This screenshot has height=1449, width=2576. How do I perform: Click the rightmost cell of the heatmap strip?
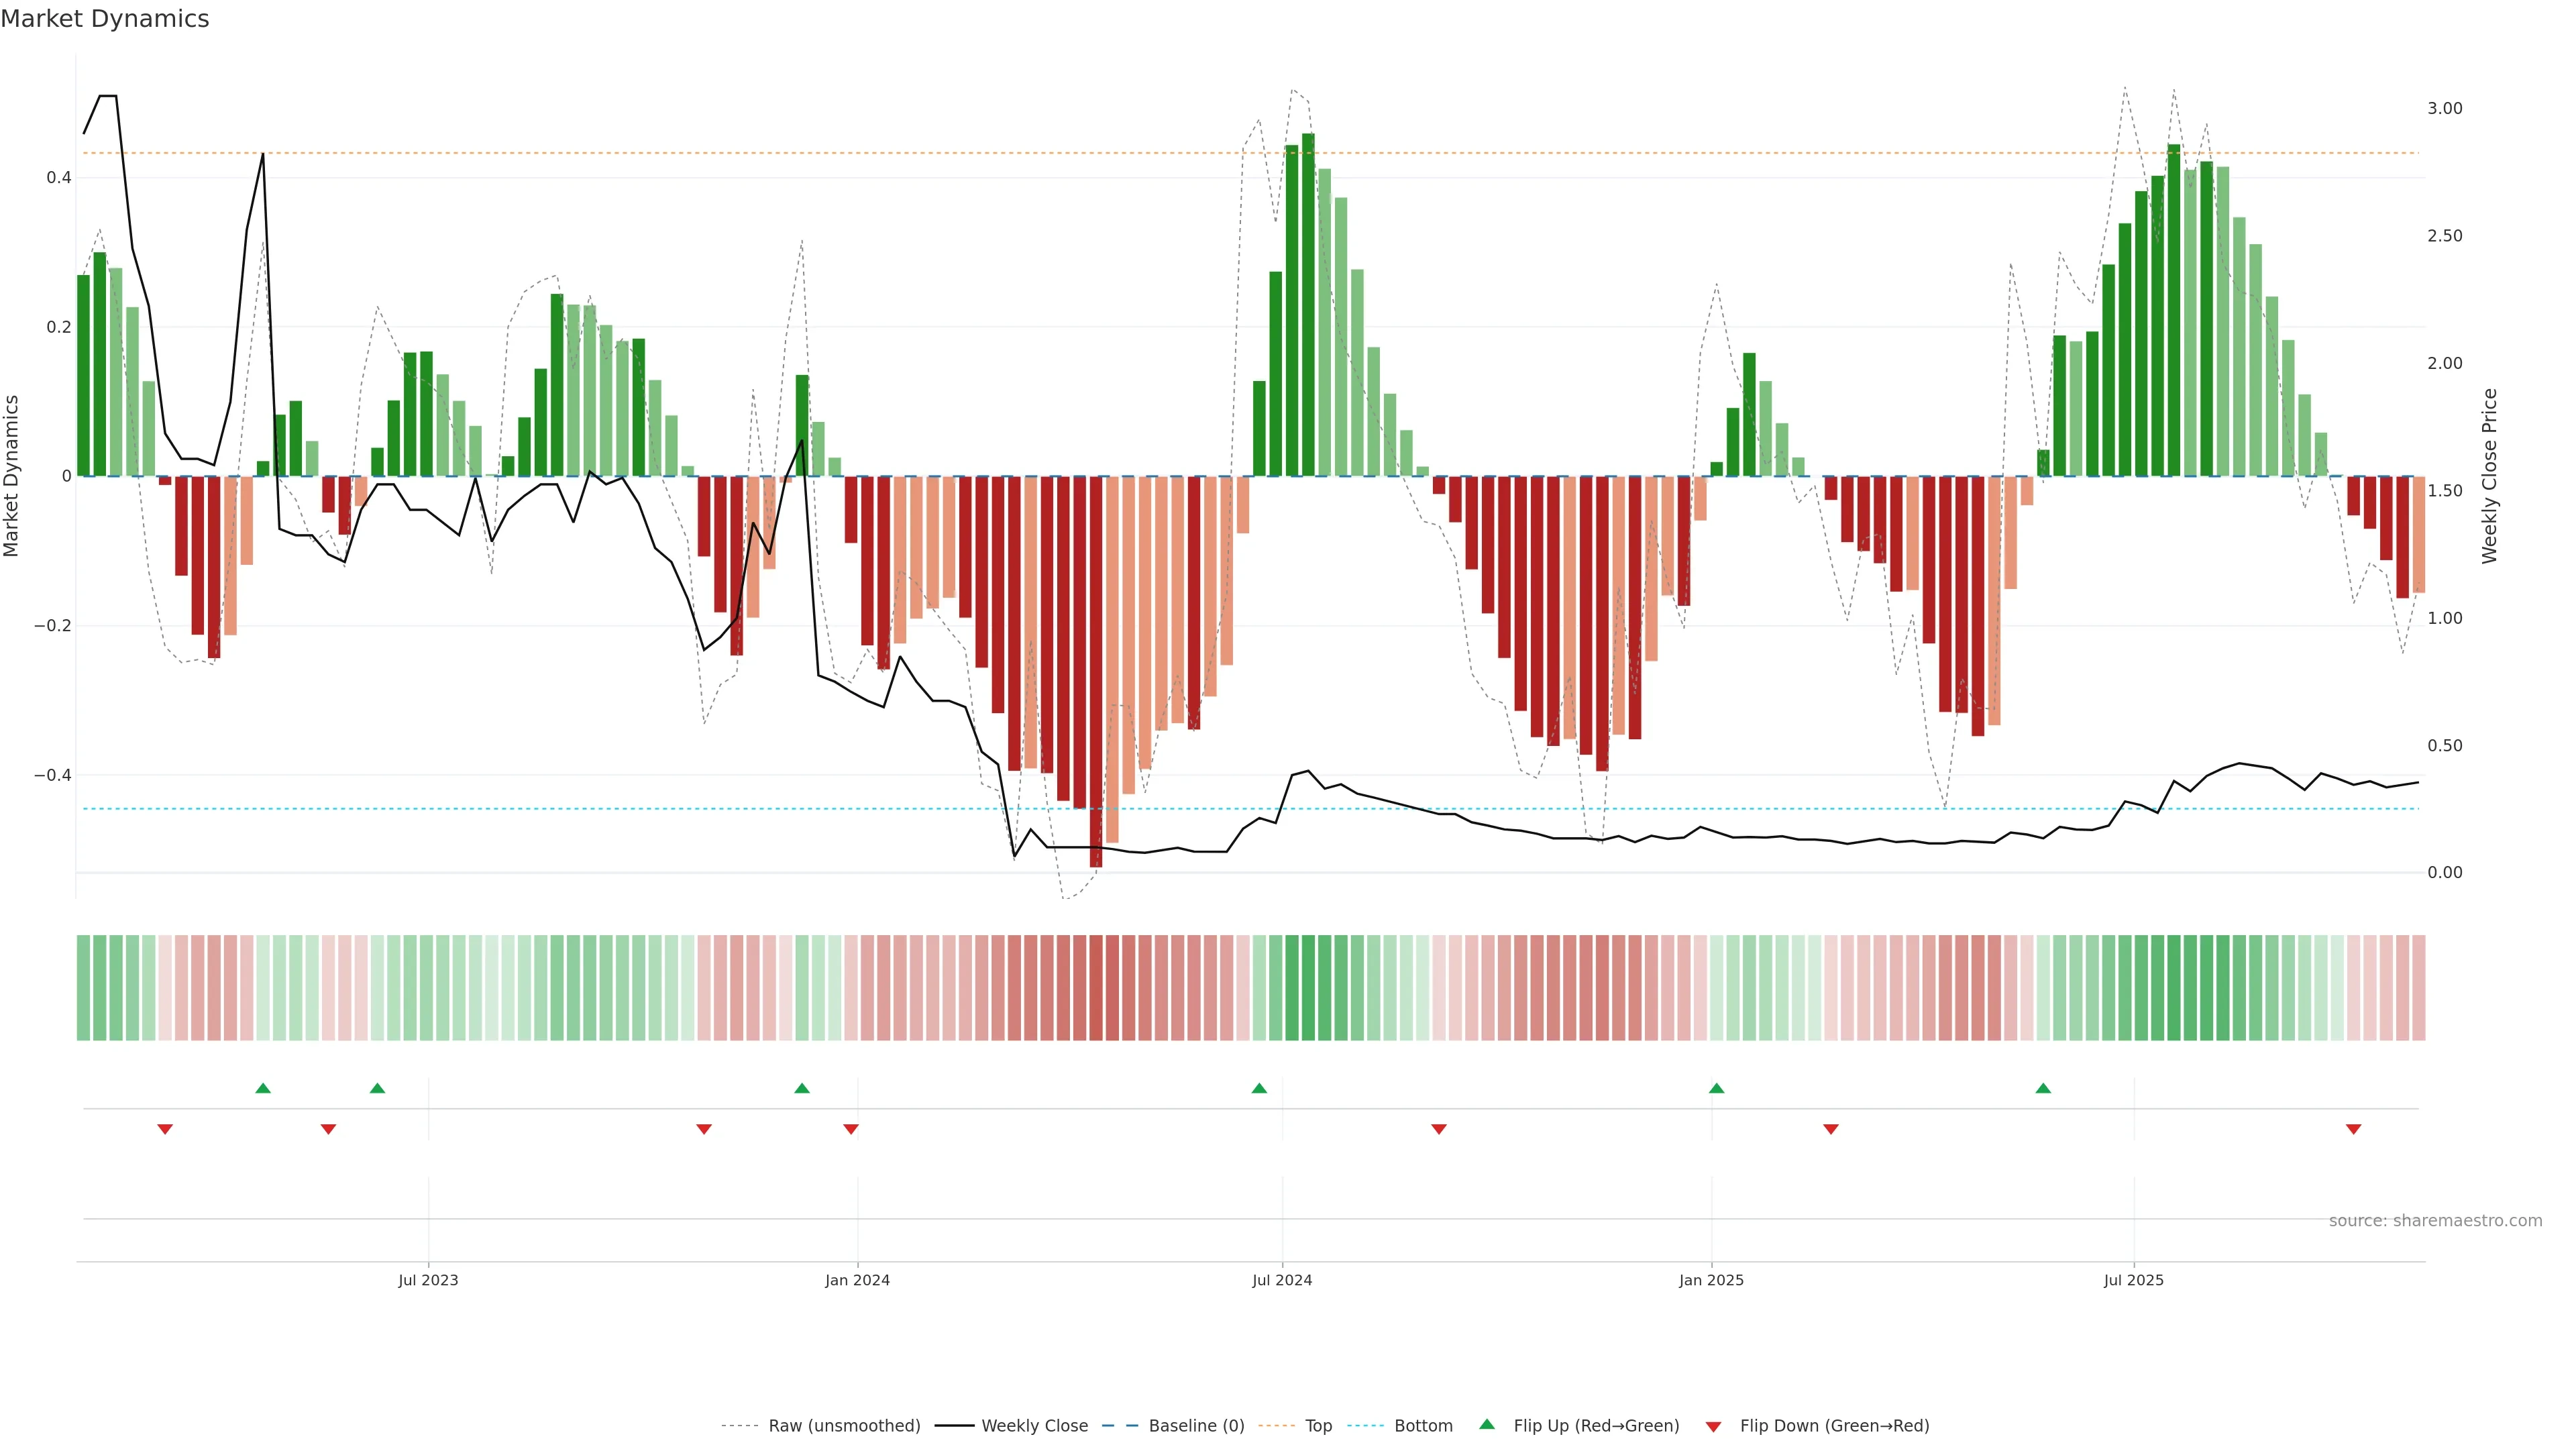click(x=2418, y=988)
